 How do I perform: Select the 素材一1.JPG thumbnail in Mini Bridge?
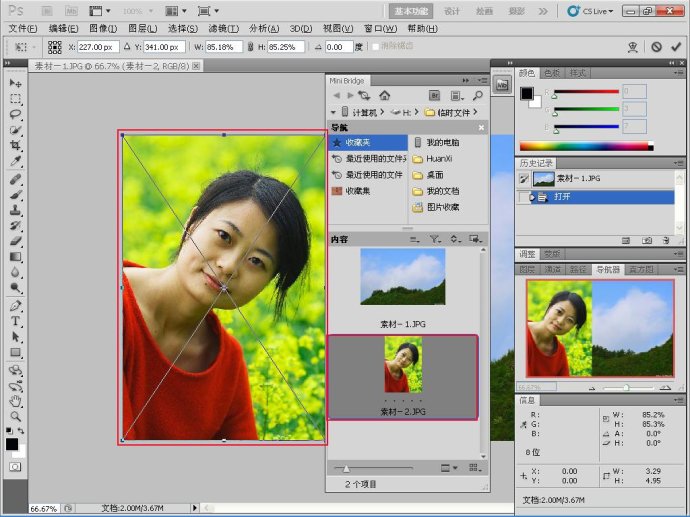402,277
